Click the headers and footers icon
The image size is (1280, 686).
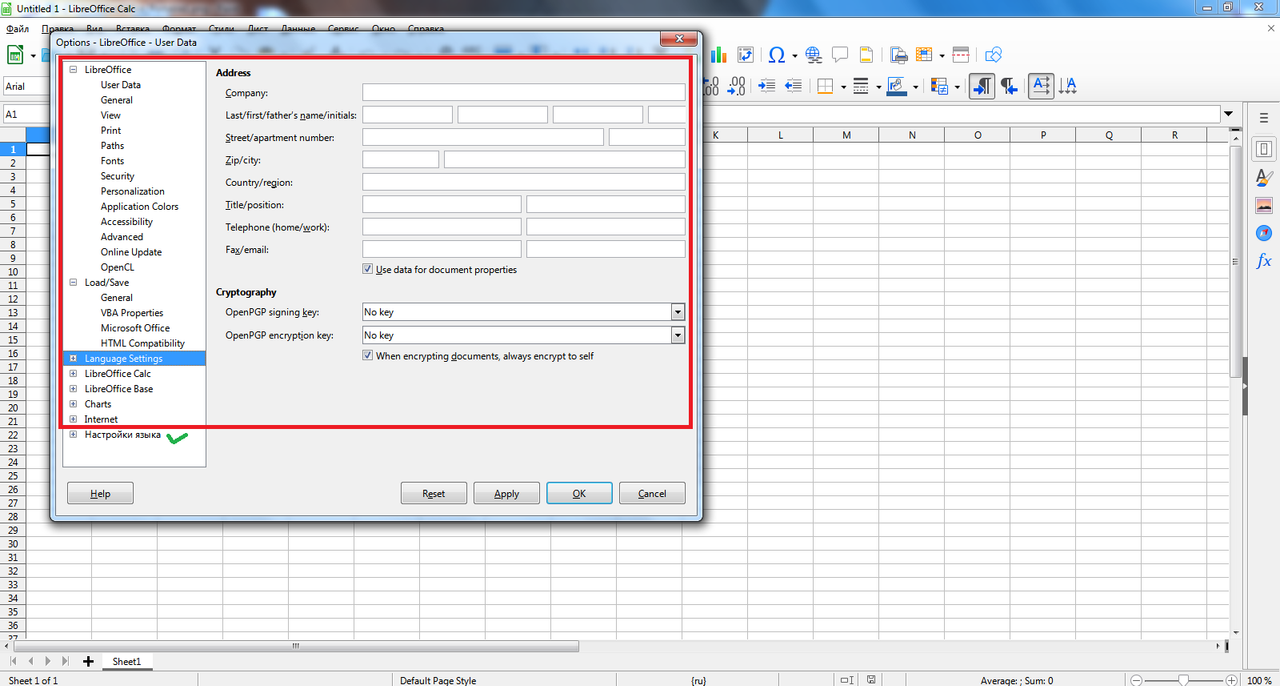866,55
